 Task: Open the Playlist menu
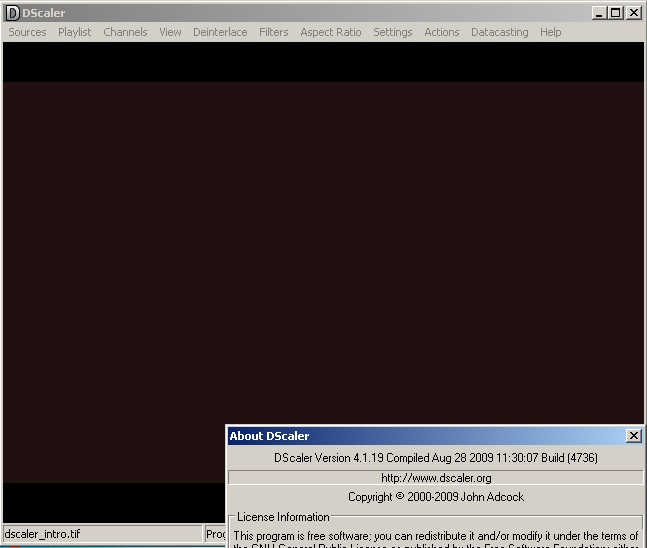click(74, 32)
